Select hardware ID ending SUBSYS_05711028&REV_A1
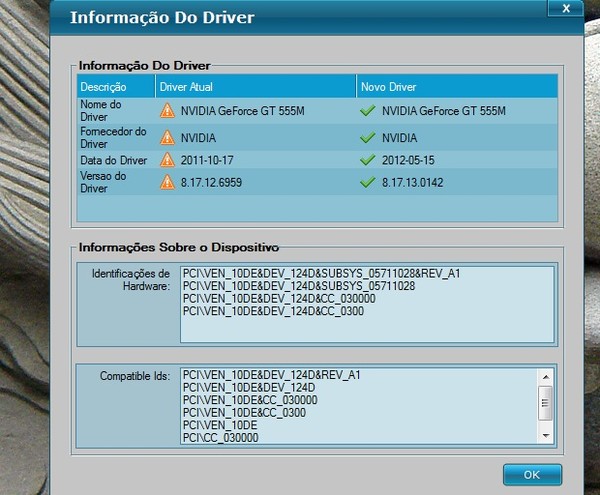This screenshot has width=600, height=495. pyautogui.click(x=321, y=274)
